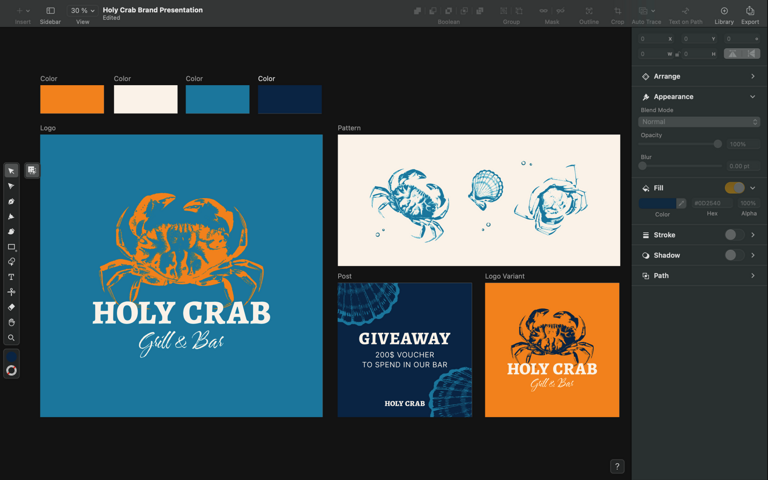The width and height of the screenshot is (768, 480).
Task: Click the Holy Crab Brand Presentation title
Action: point(153,10)
